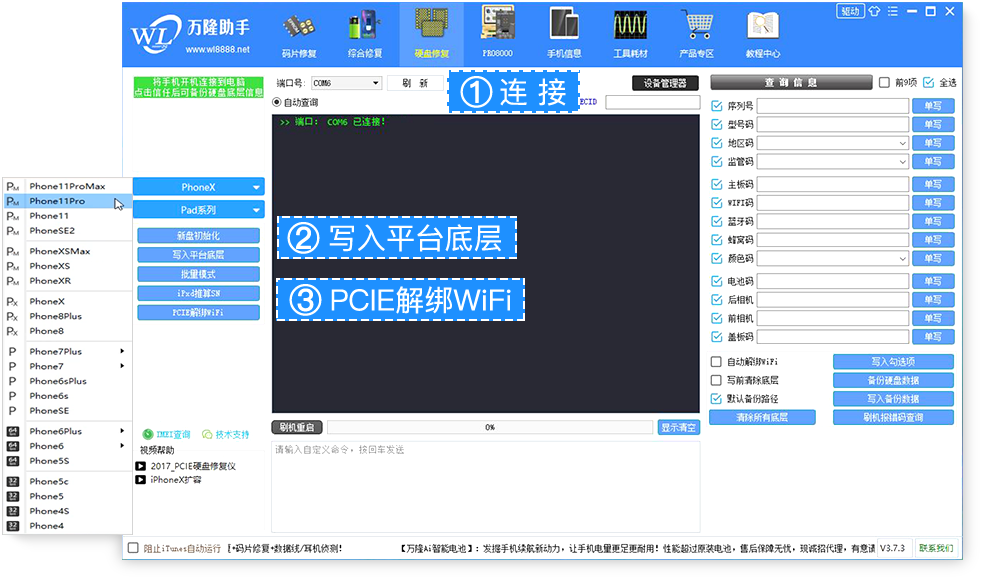Toggle the 默认备份路径 checkbox

pos(716,399)
